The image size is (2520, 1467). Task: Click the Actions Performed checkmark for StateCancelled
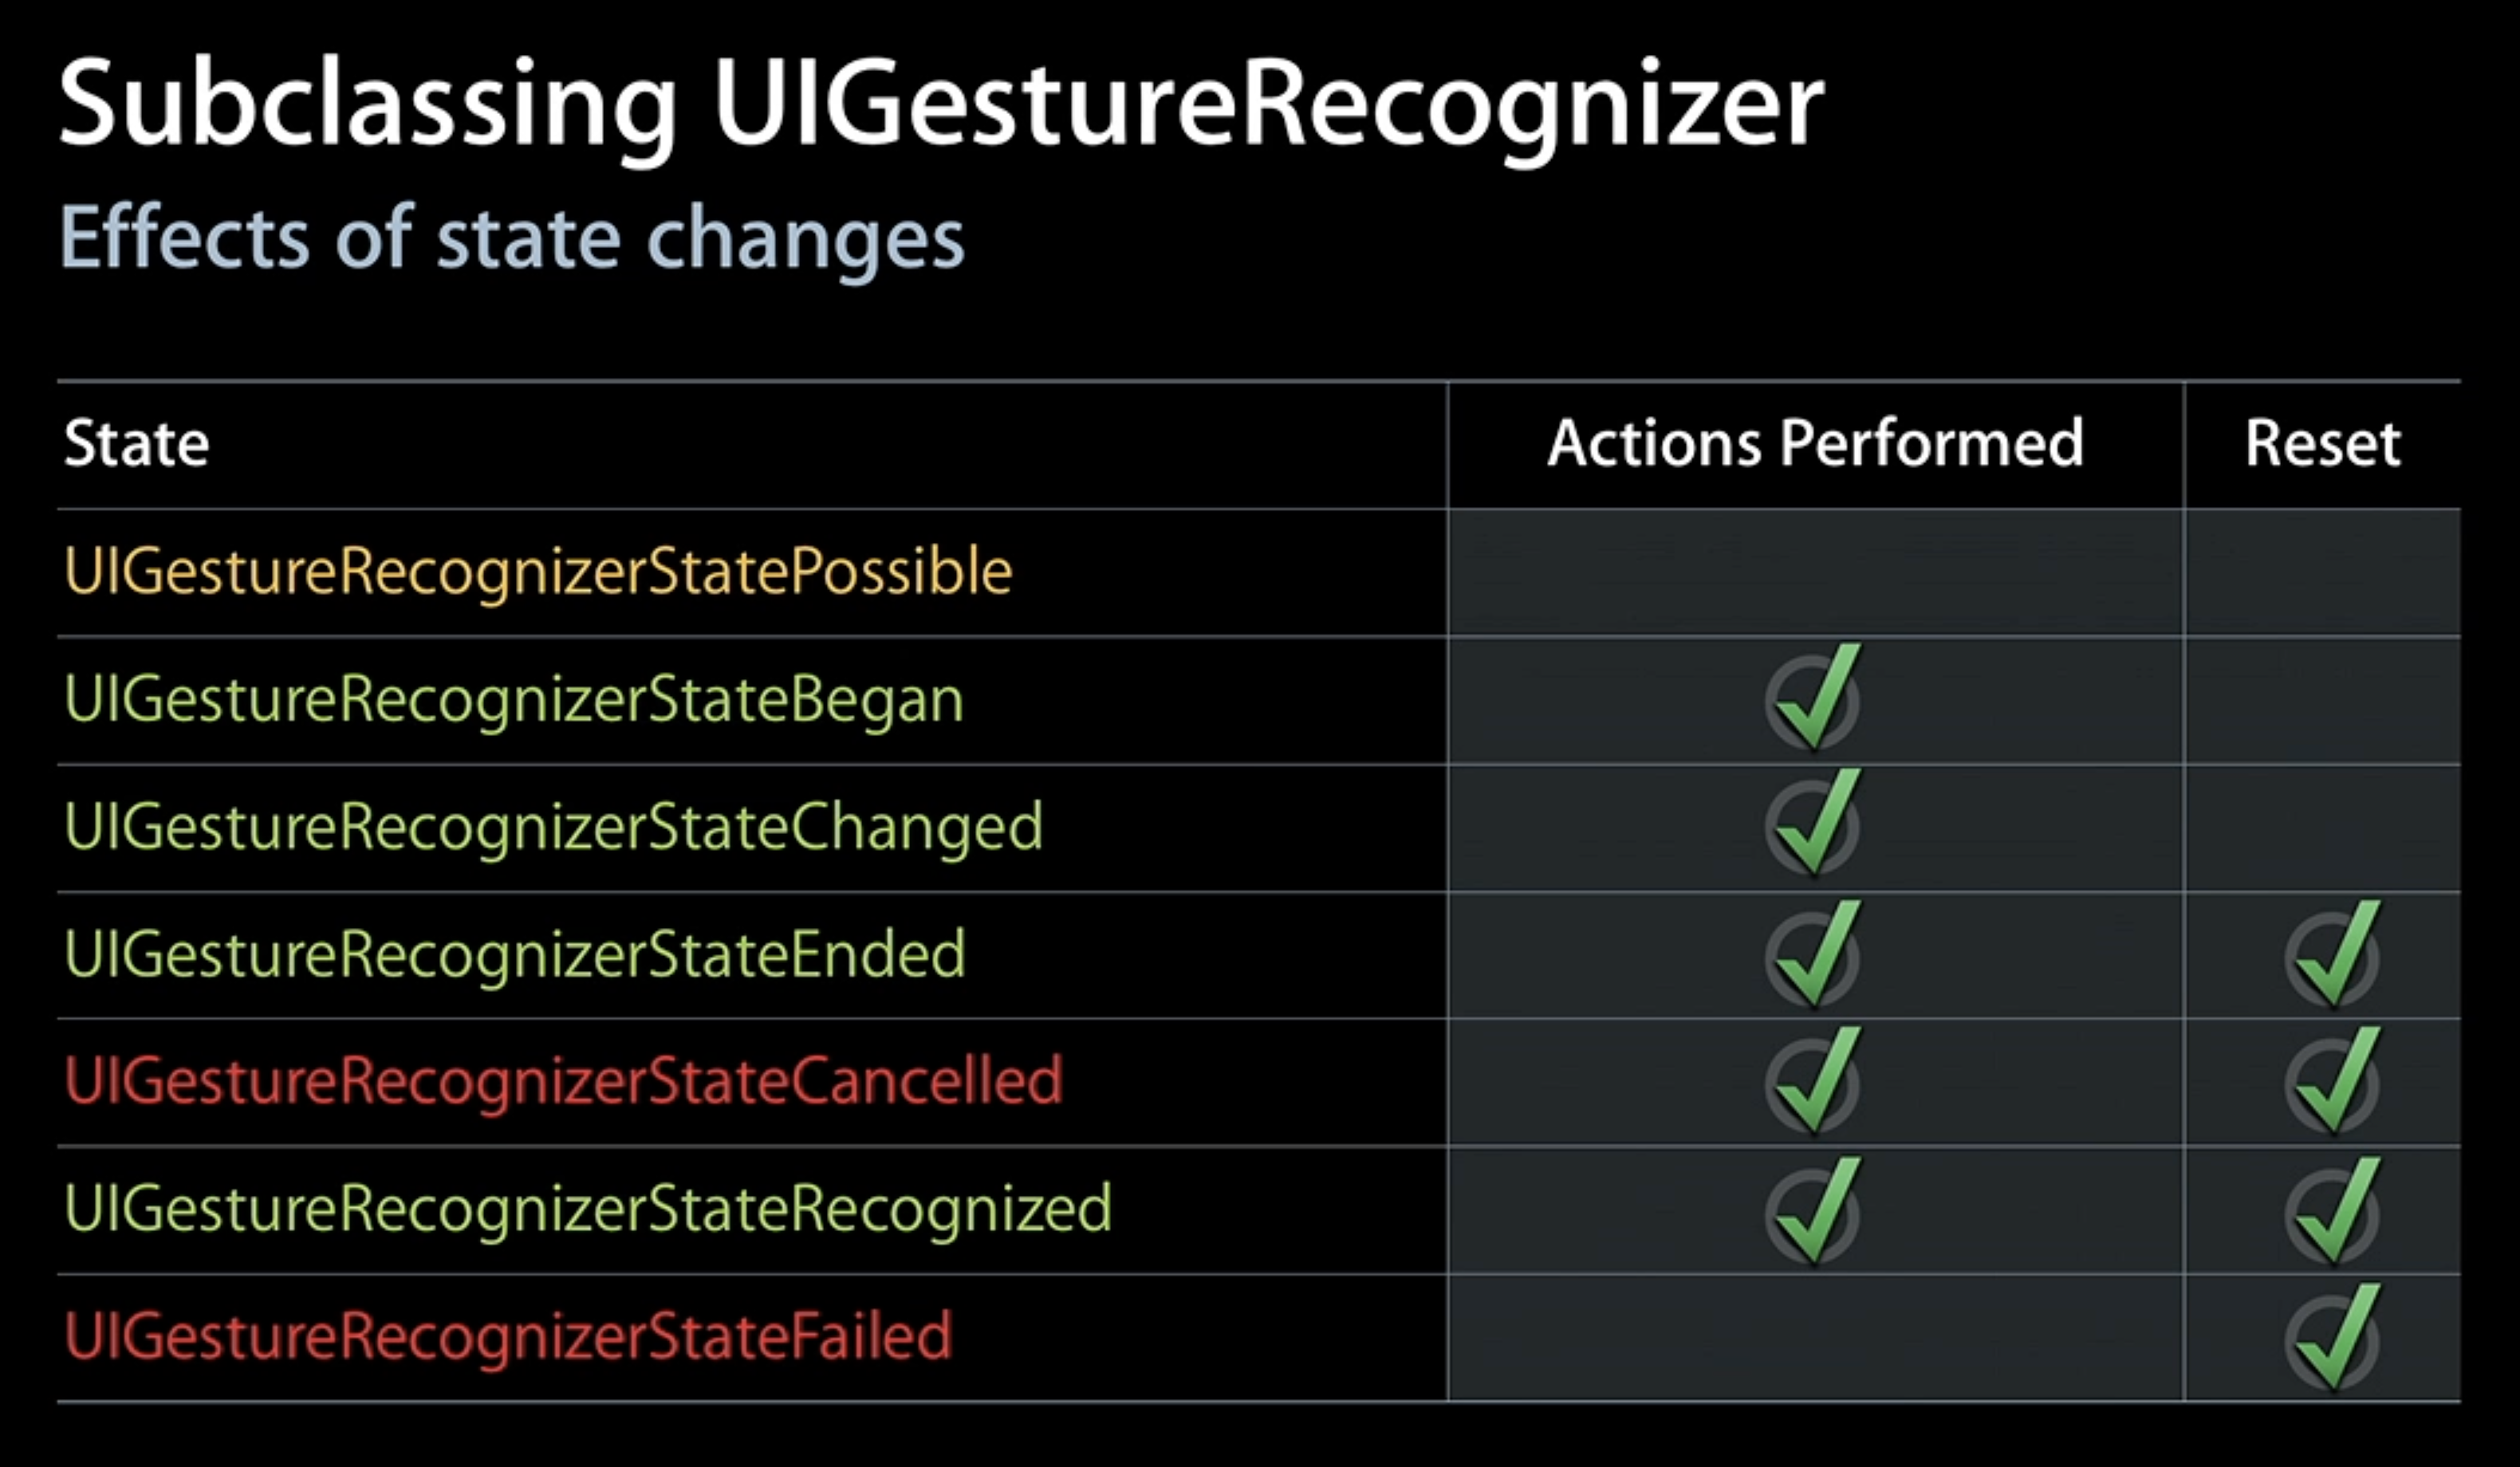(x=1813, y=1082)
